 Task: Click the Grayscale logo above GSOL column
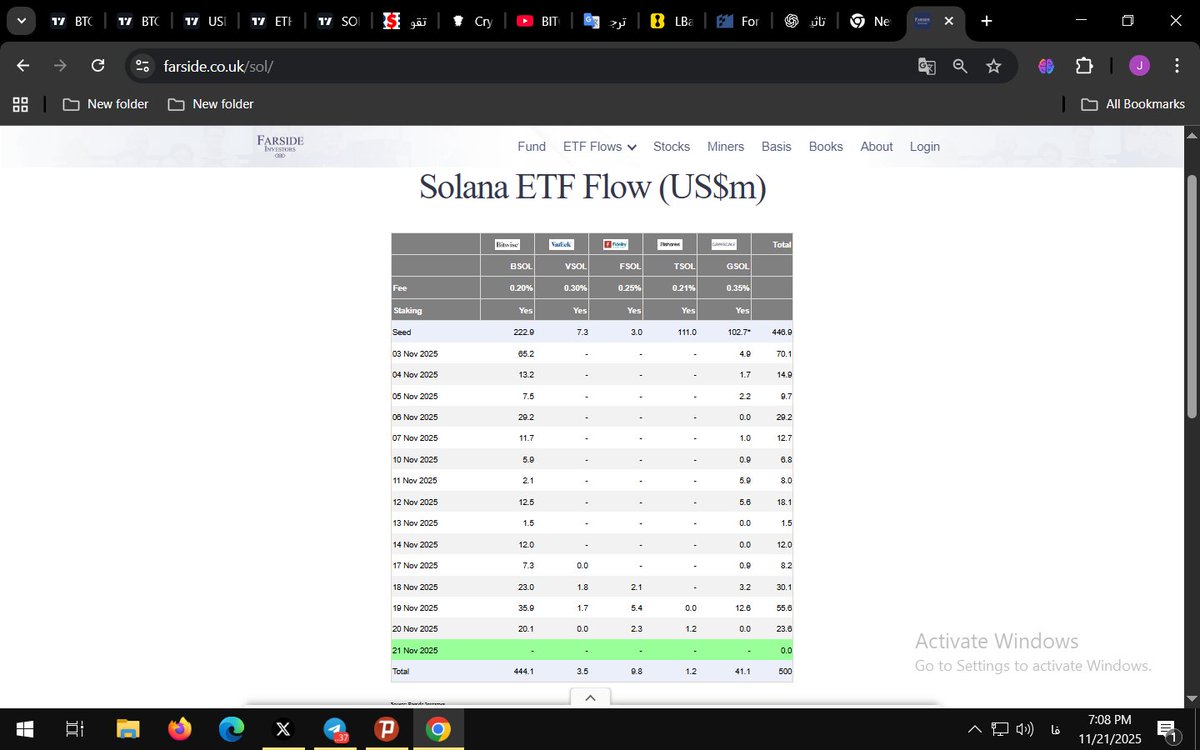click(723, 243)
